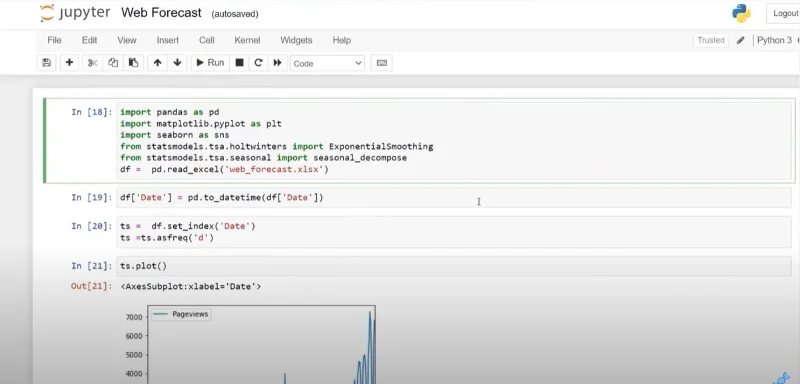Click into the In [18] imports code cell
This screenshot has width=800, height=384.
click(x=454, y=140)
